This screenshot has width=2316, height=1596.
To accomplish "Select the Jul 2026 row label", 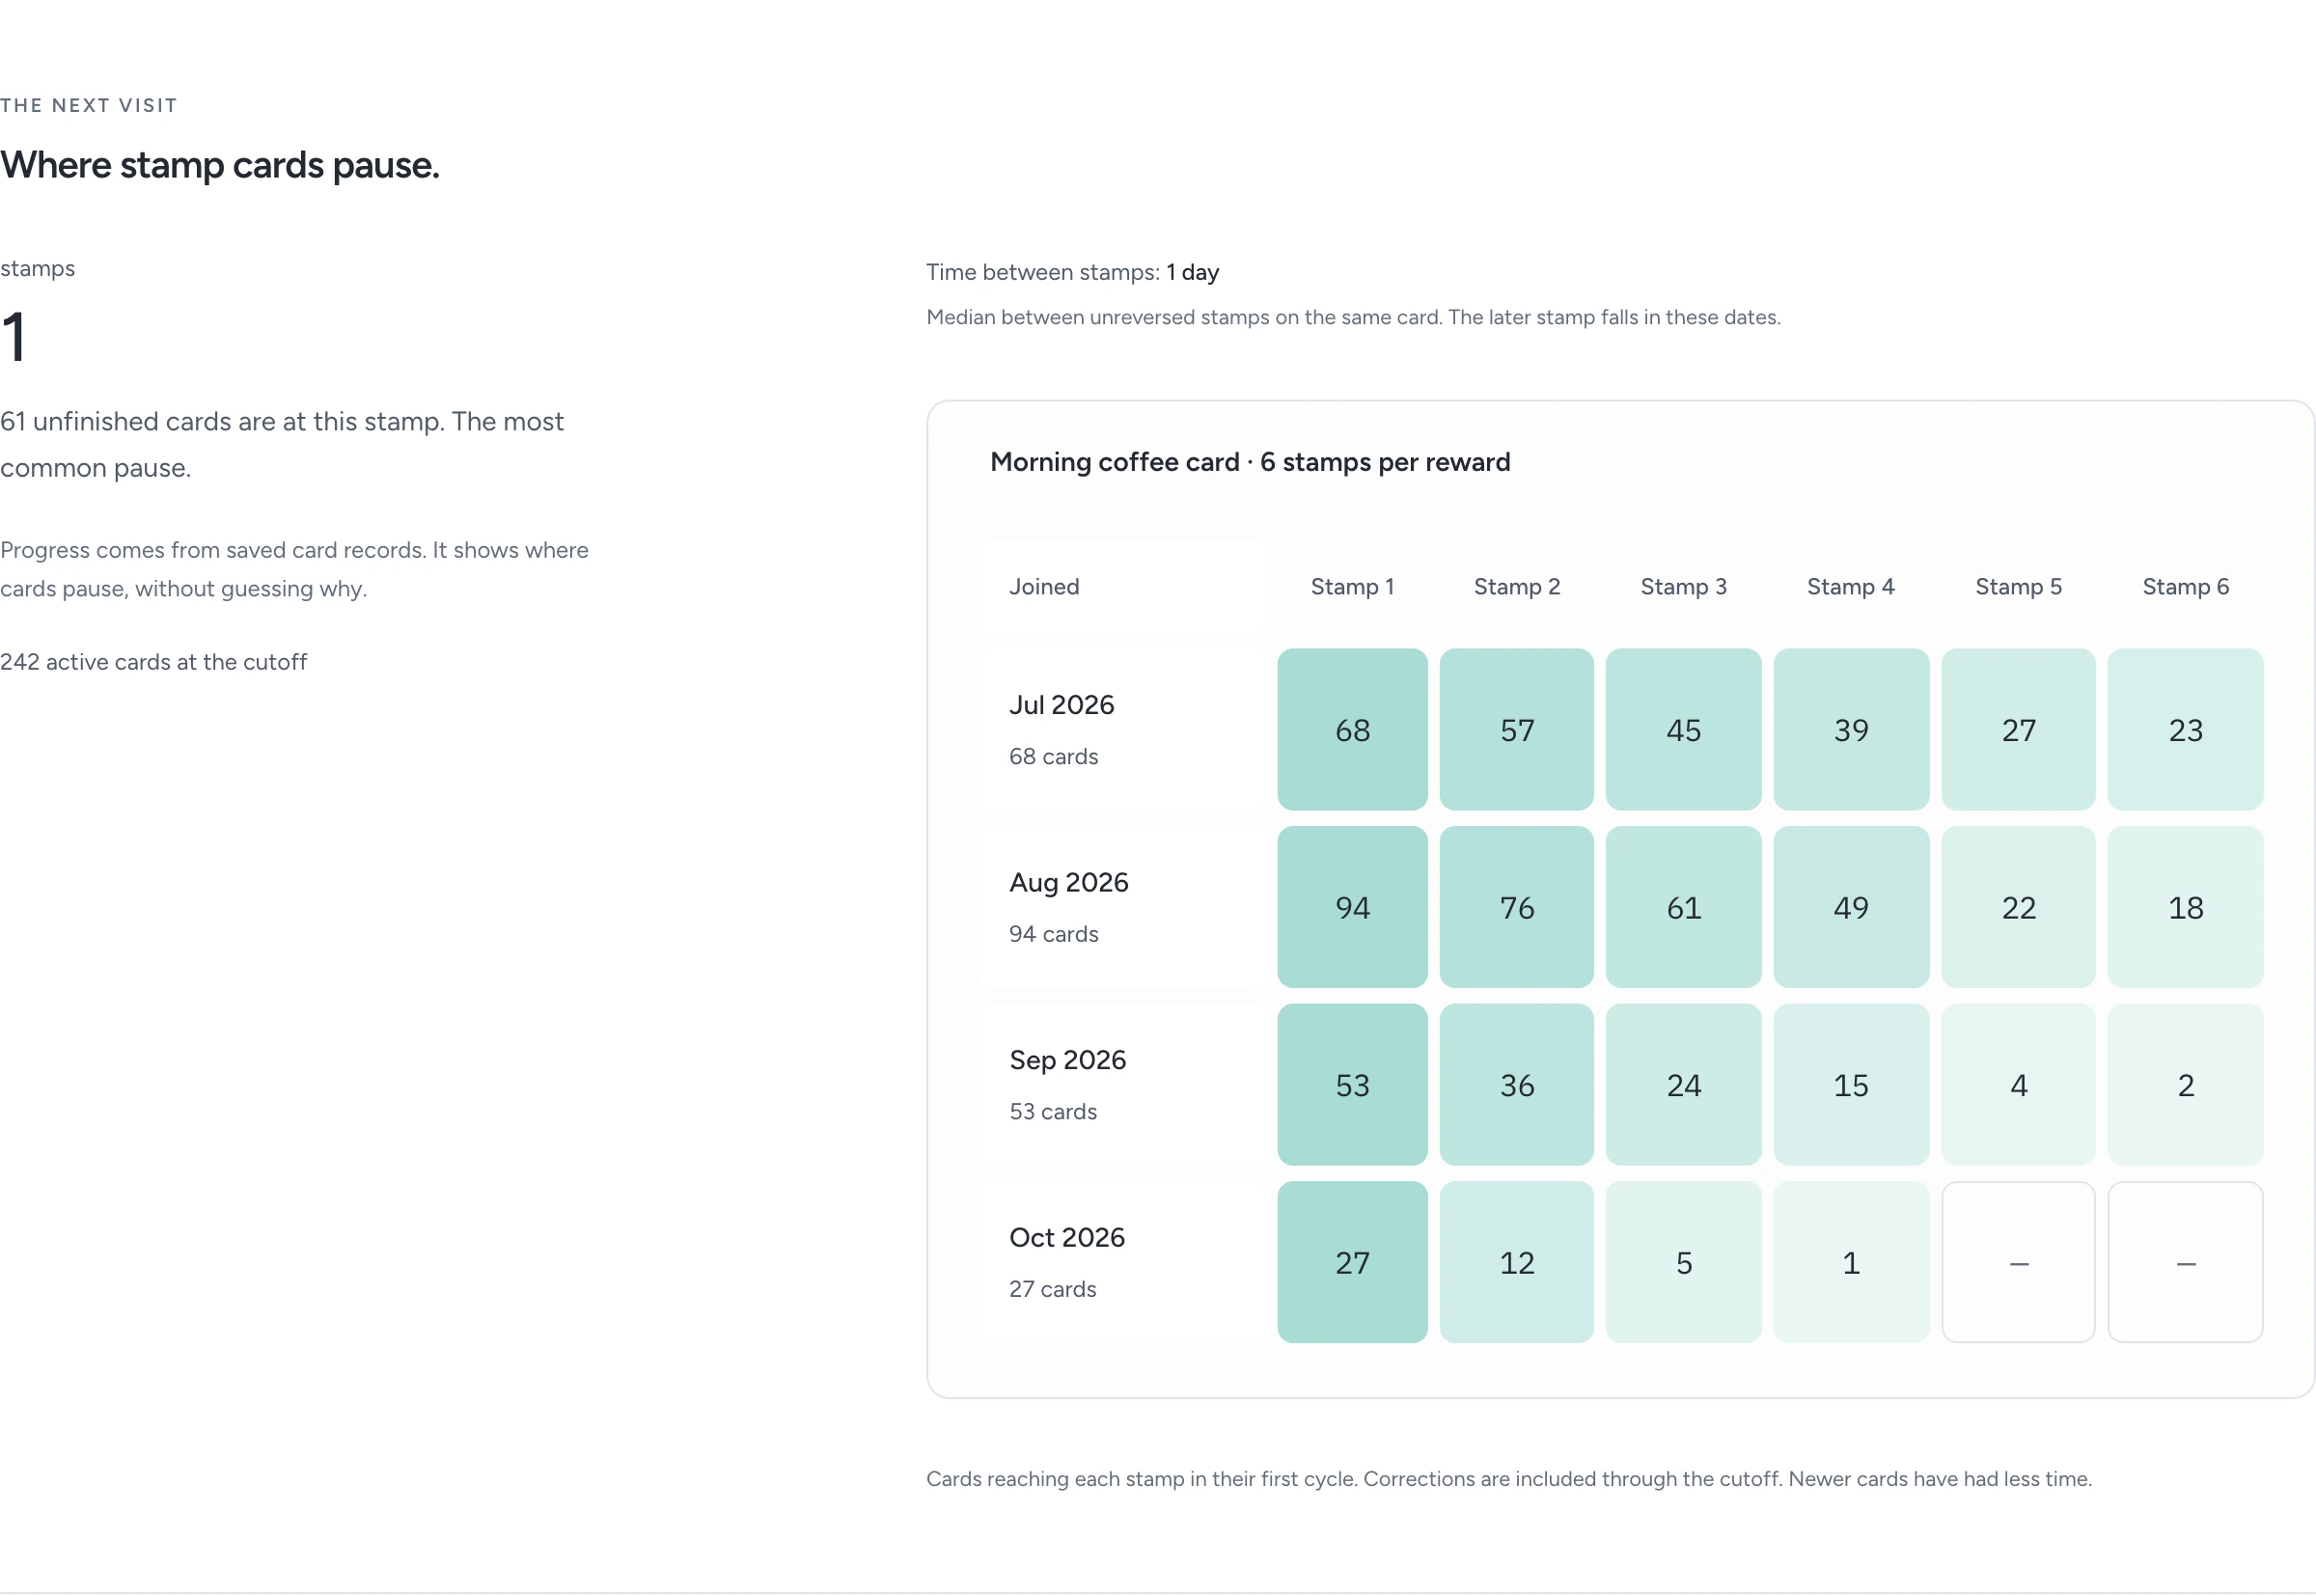I will (1122, 729).
